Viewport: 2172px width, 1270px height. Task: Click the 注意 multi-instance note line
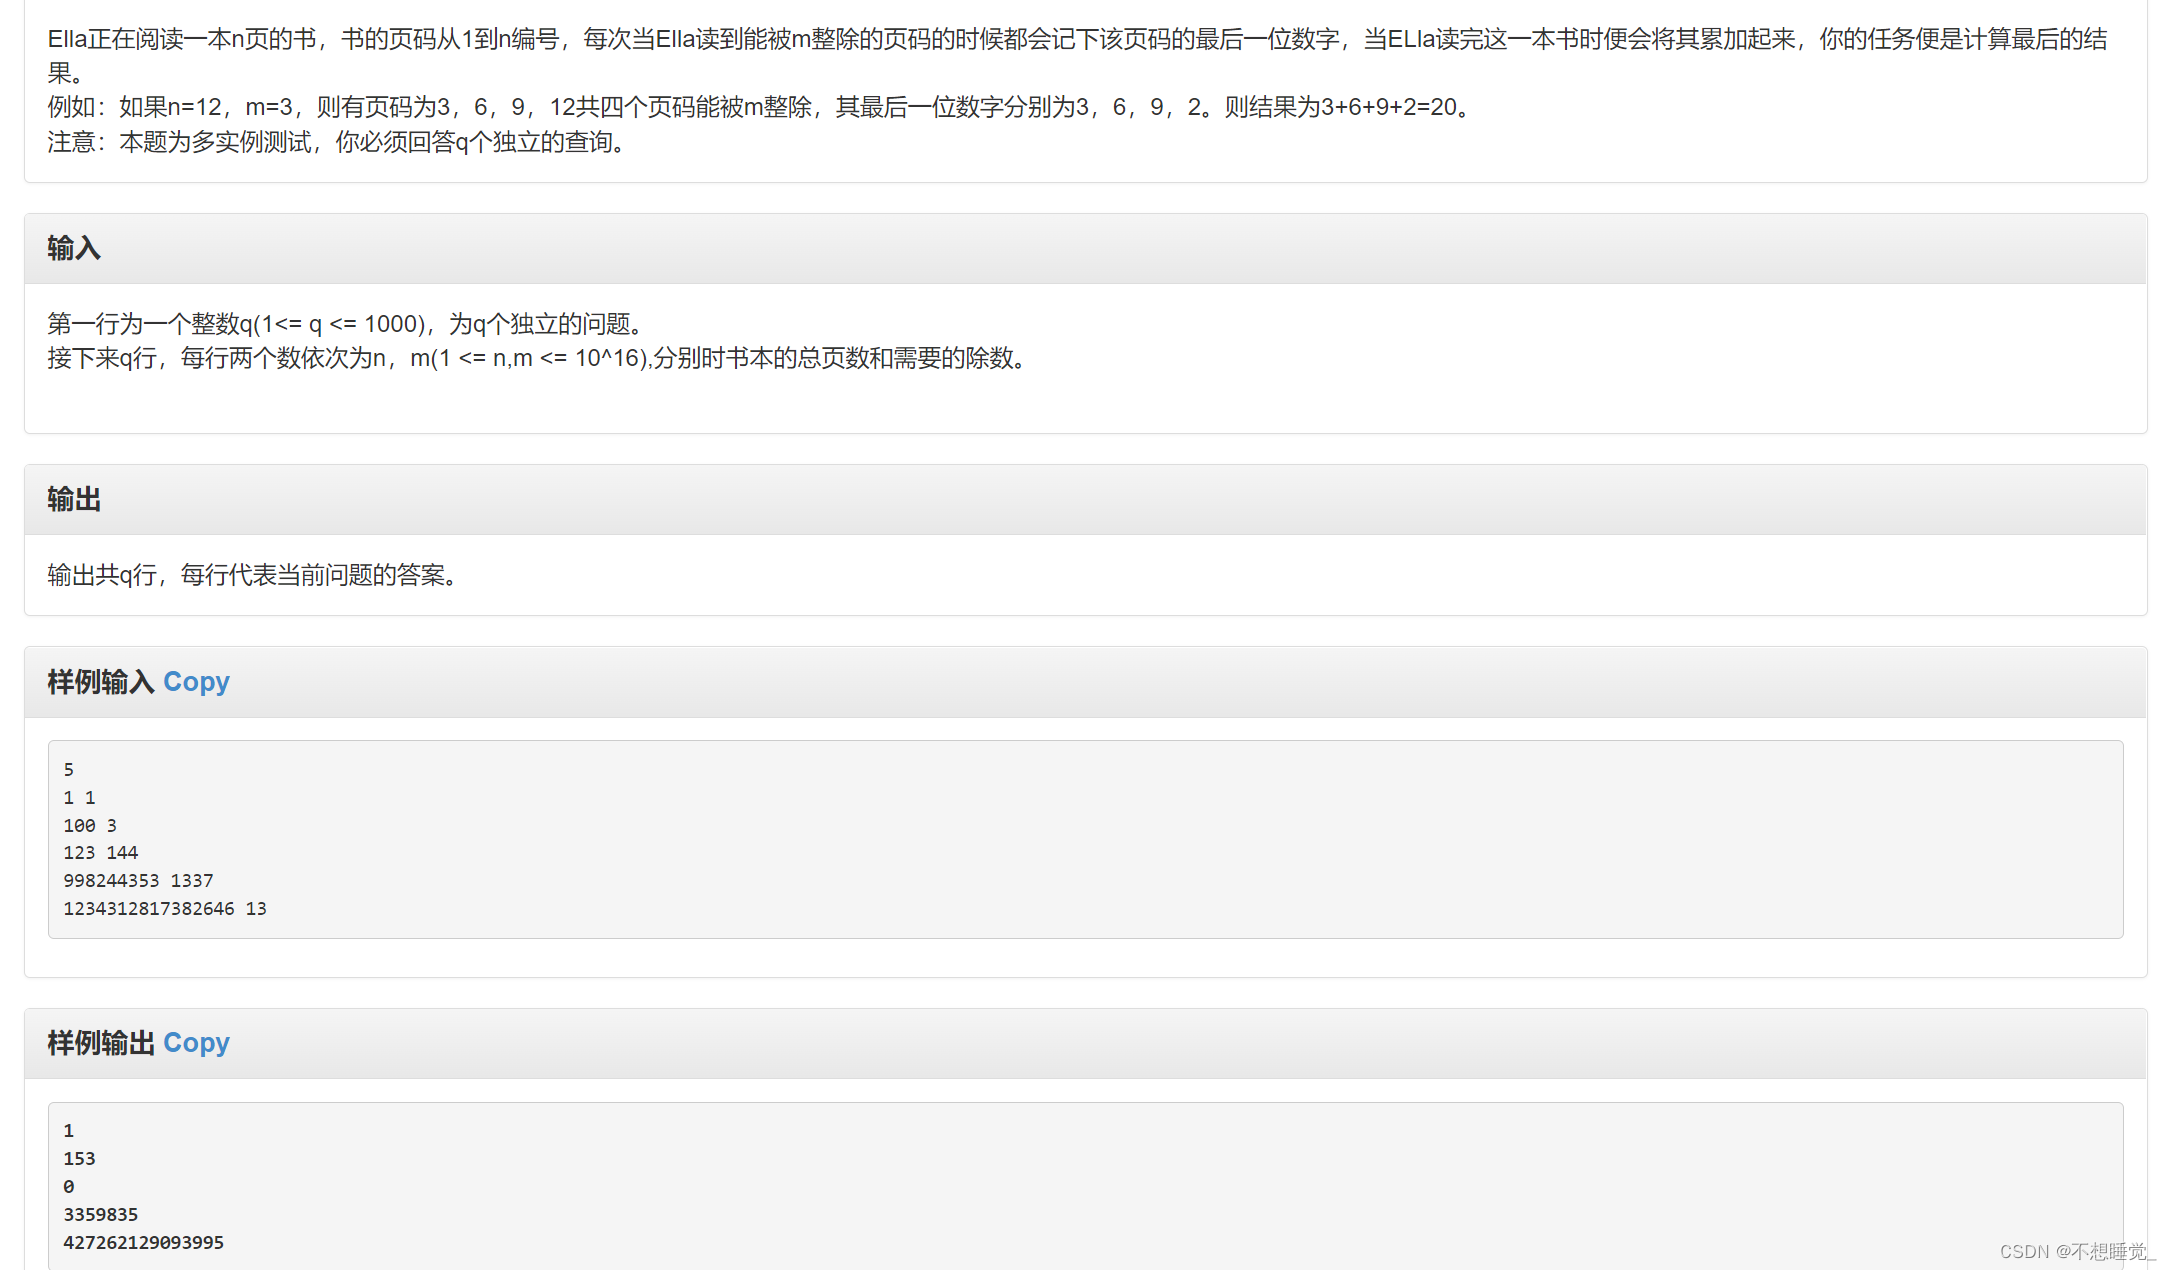click(340, 142)
